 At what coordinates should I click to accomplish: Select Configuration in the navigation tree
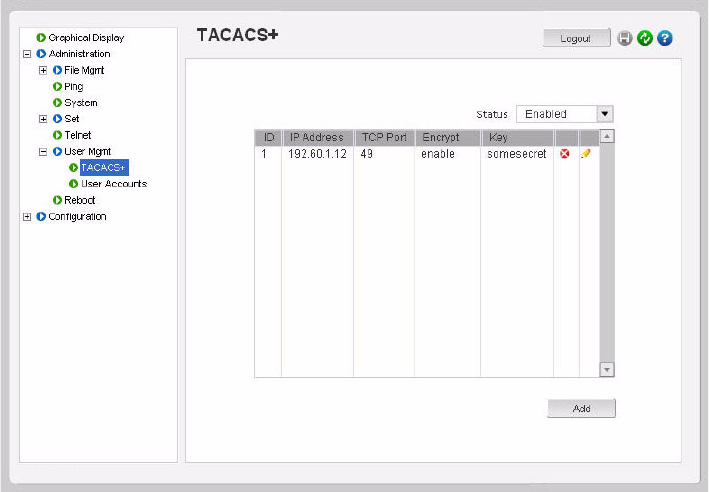[77, 217]
